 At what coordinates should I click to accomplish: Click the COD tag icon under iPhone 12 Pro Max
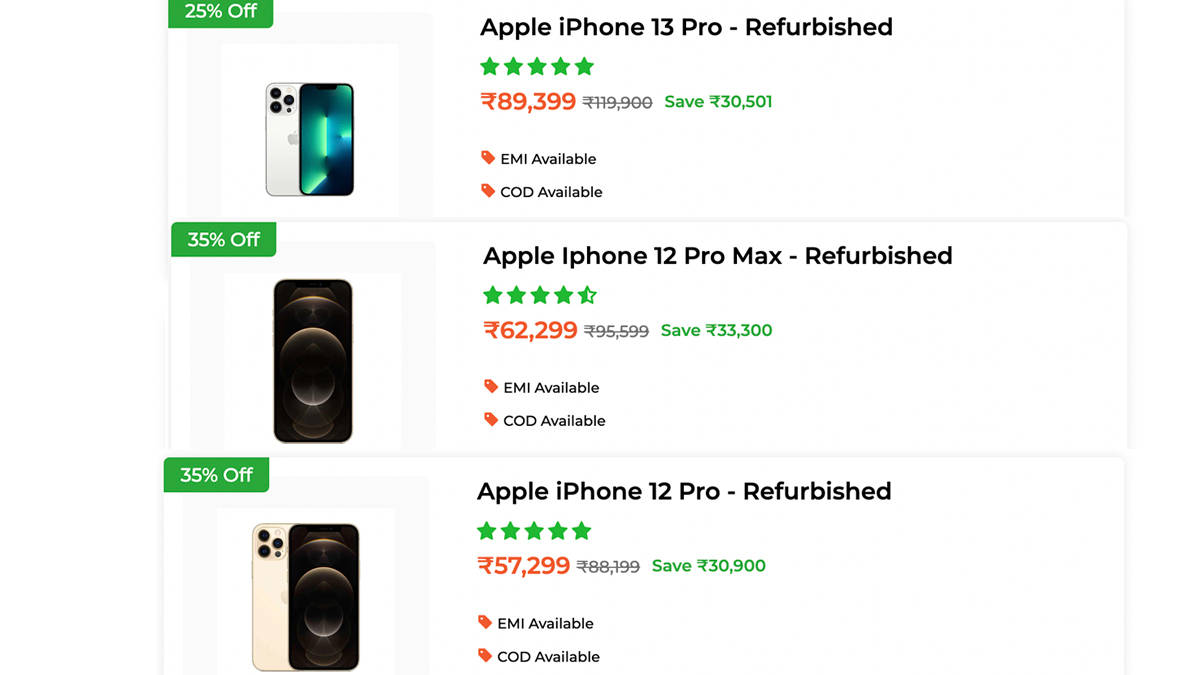492,420
